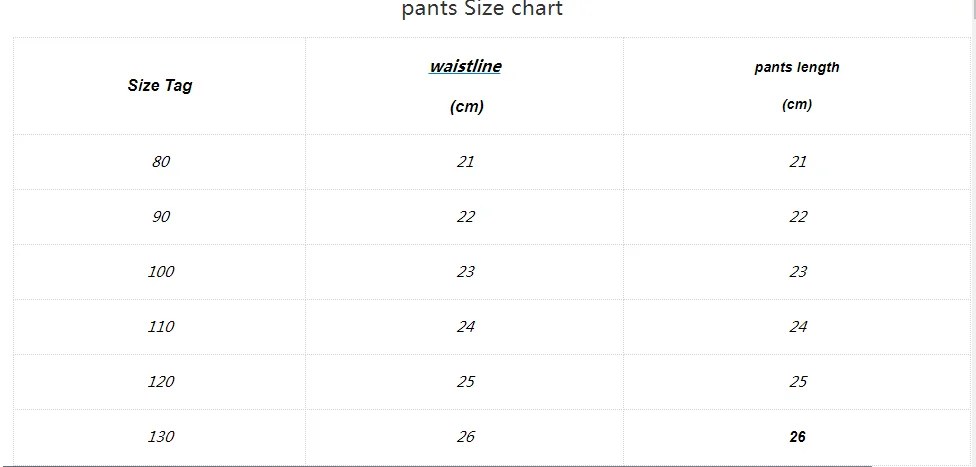The height and width of the screenshot is (467, 976).
Task: Click pants length value 23
Action: point(797,271)
